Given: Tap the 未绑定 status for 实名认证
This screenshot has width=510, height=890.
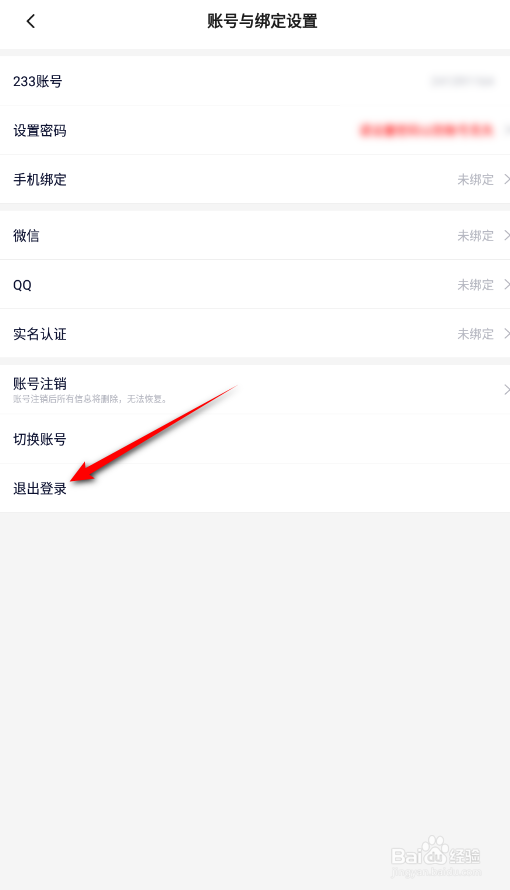Looking at the screenshot, I should tap(475, 334).
